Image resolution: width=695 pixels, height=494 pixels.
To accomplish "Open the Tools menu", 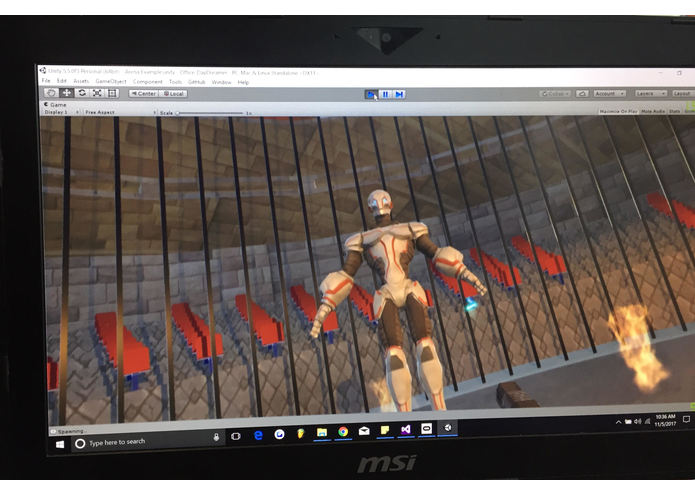I will (x=176, y=82).
